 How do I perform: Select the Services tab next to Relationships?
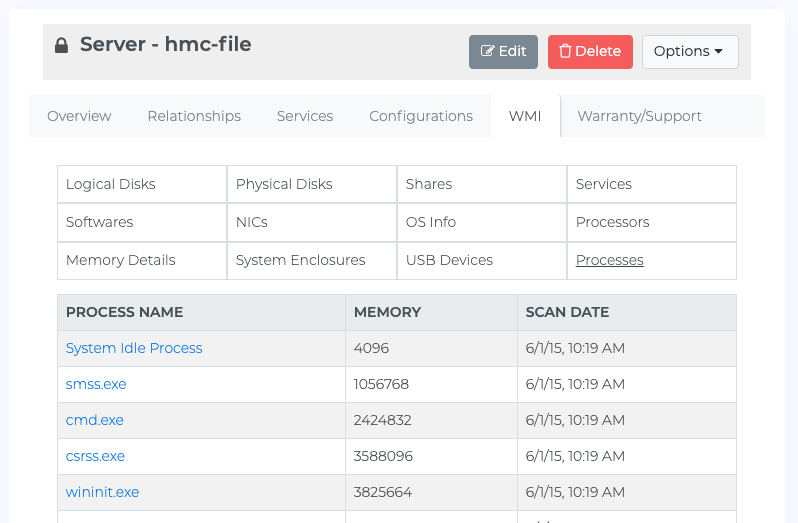pos(305,116)
